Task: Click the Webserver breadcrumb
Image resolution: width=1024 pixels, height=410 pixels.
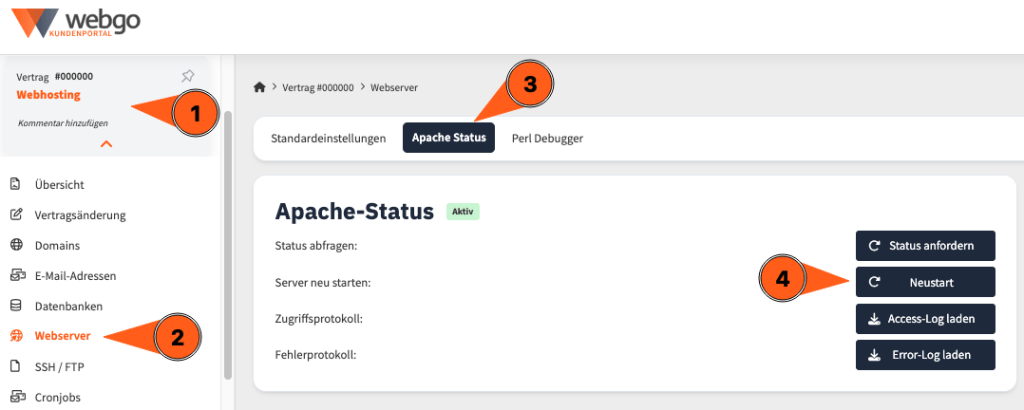Action: click(394, 87)
